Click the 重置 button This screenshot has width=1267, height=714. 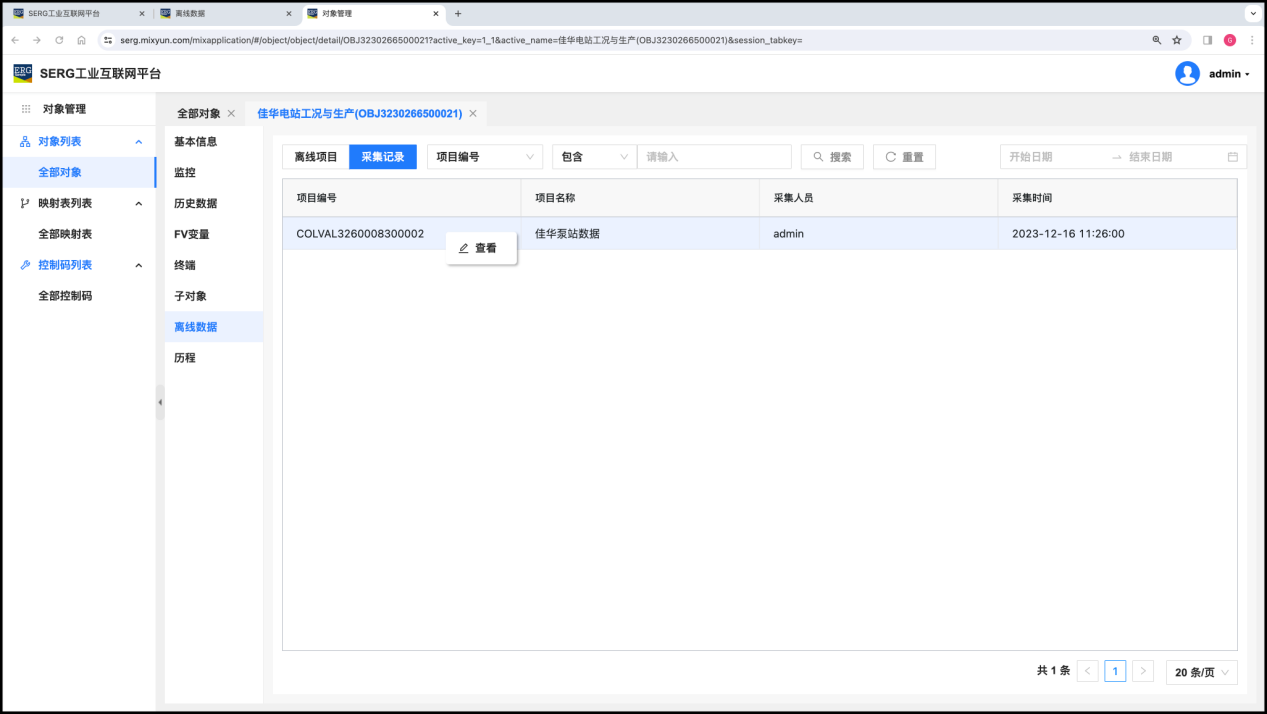[904, 157]
